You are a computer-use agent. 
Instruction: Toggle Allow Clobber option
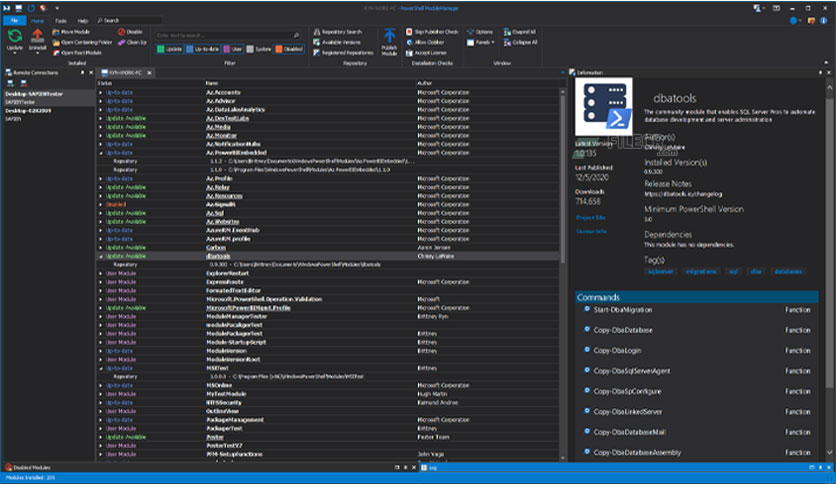pos(425,42)
